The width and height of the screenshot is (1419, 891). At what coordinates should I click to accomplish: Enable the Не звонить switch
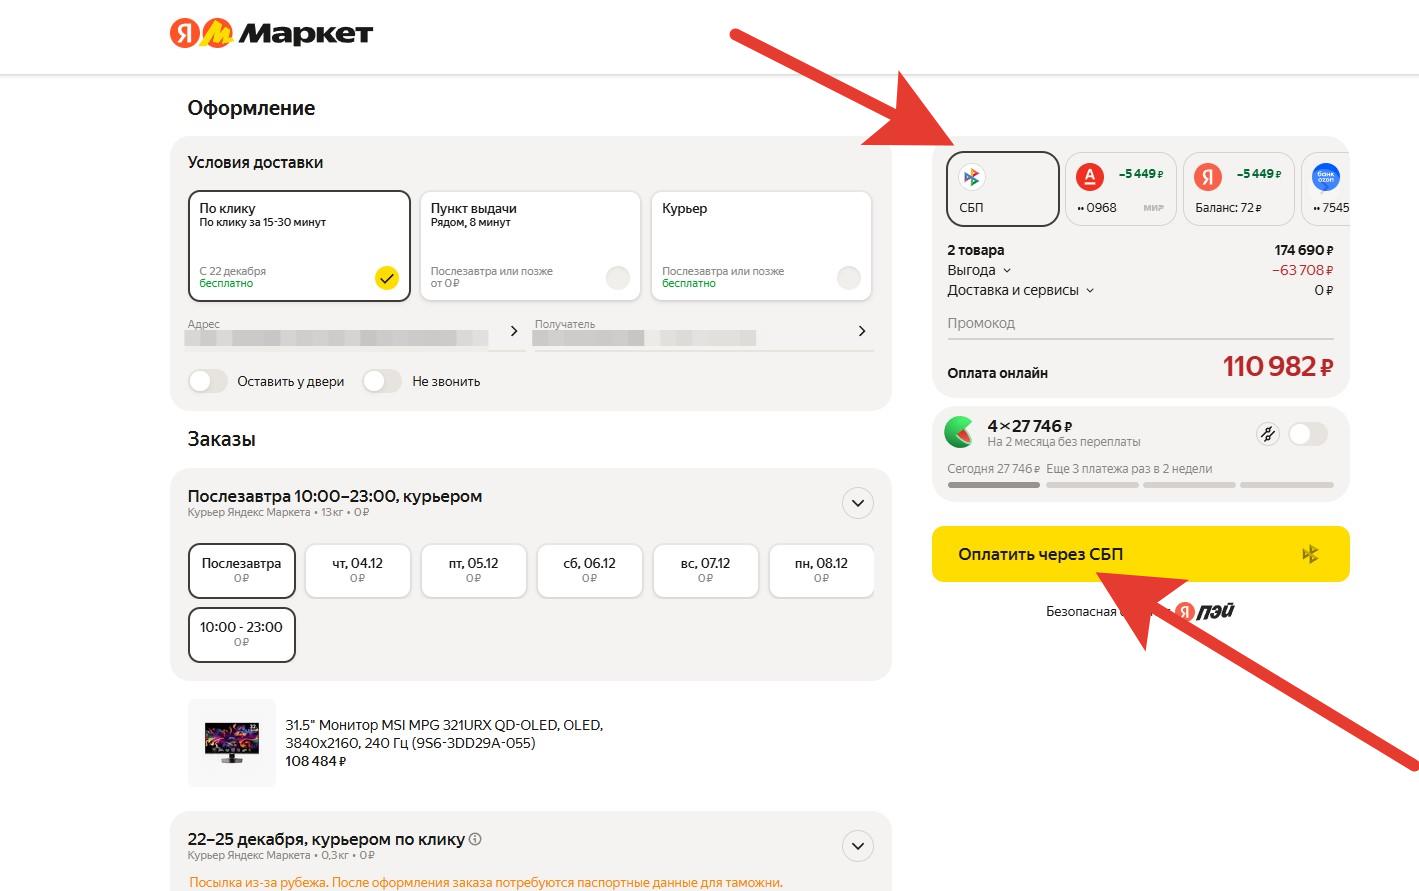coord(382,381)
